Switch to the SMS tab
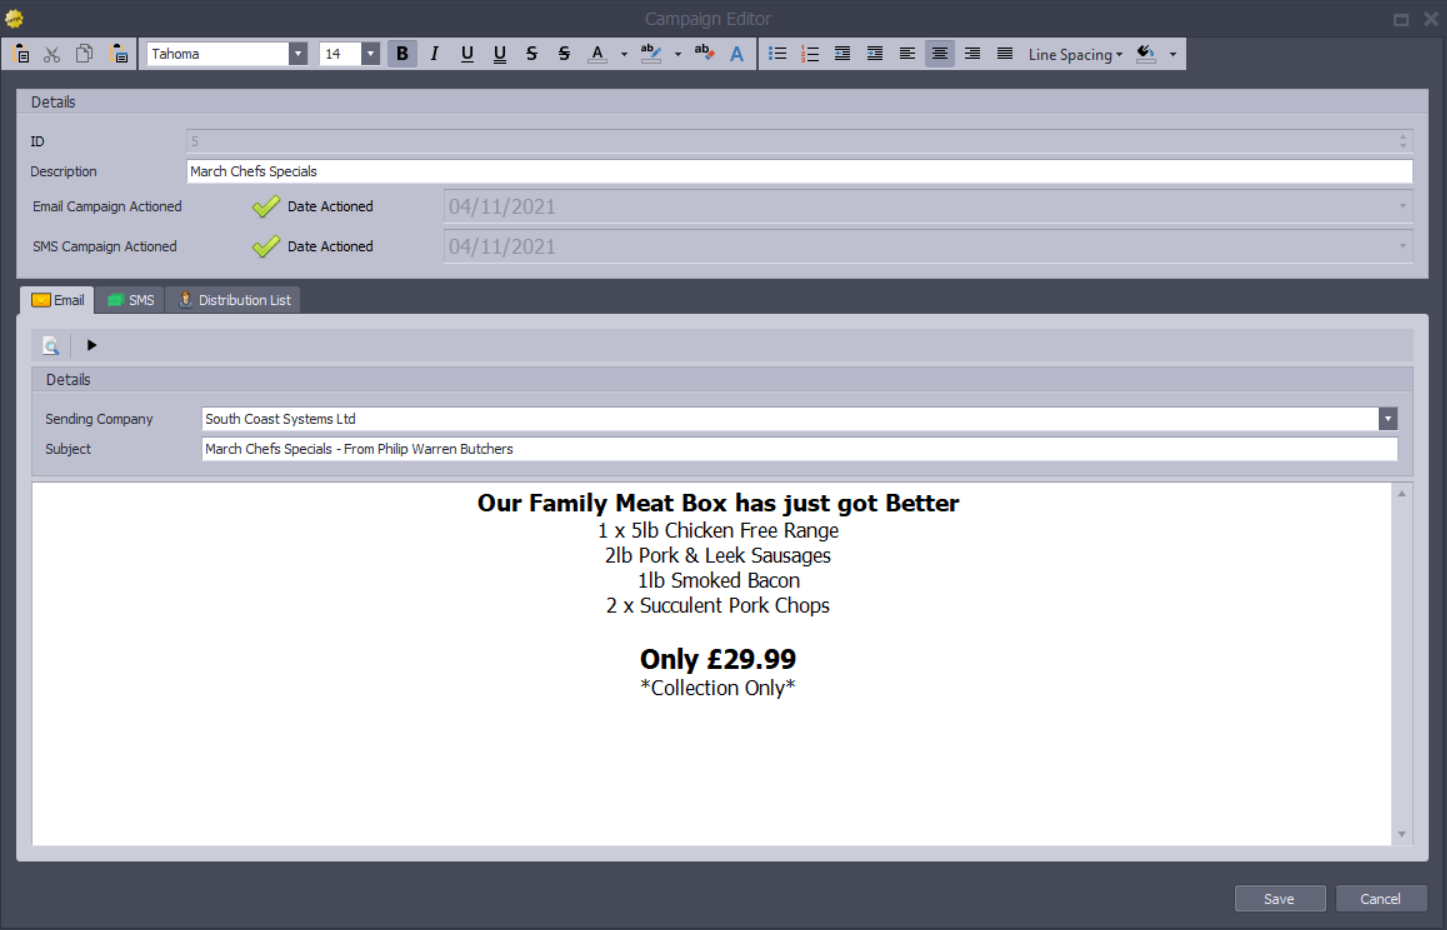Image resolution: width=1447 pixels, height=930 pixels. pos(131,300)
